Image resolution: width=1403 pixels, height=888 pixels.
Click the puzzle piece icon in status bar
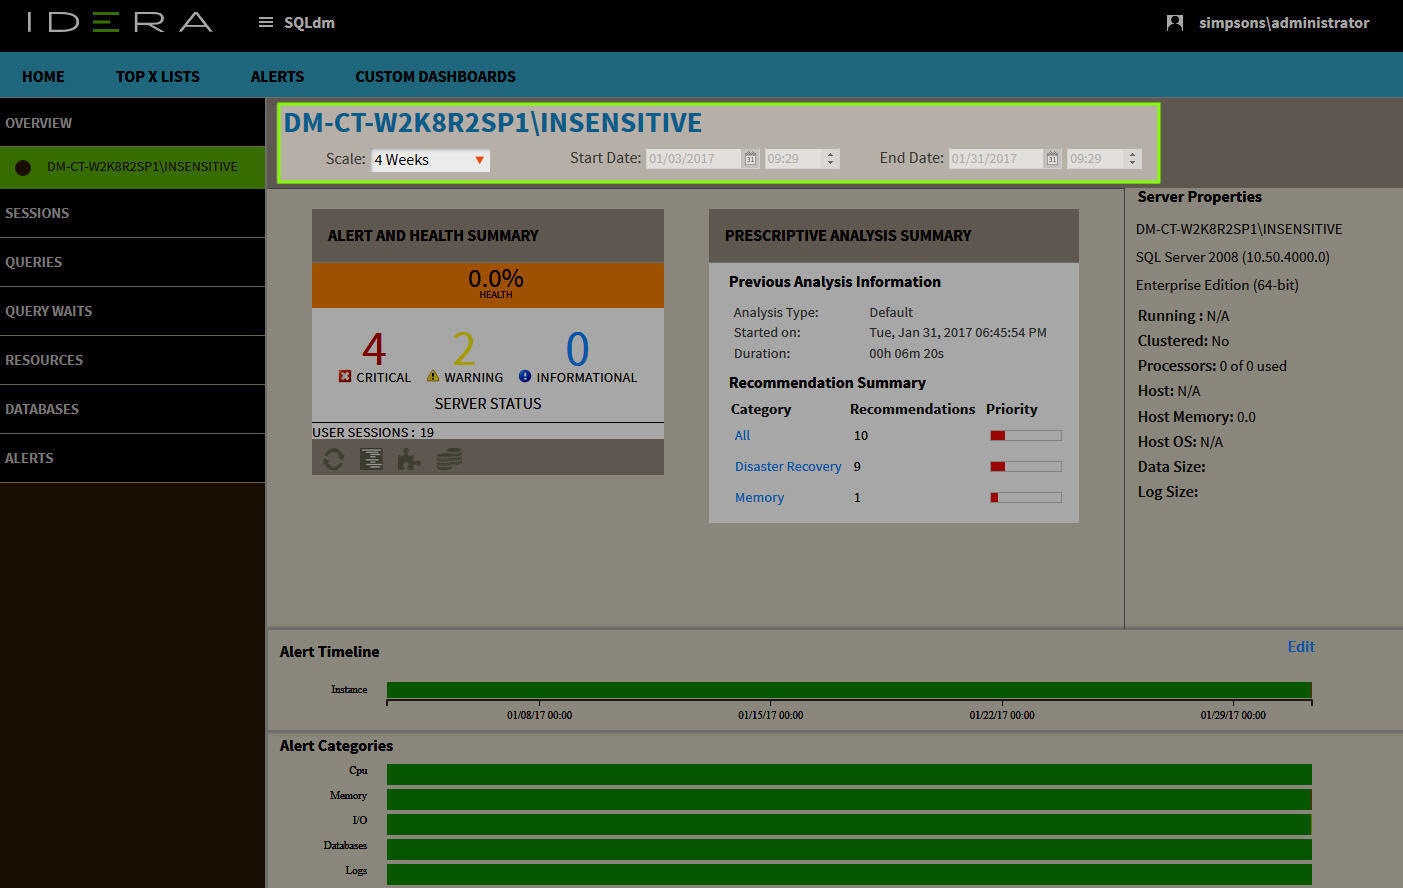409,459
